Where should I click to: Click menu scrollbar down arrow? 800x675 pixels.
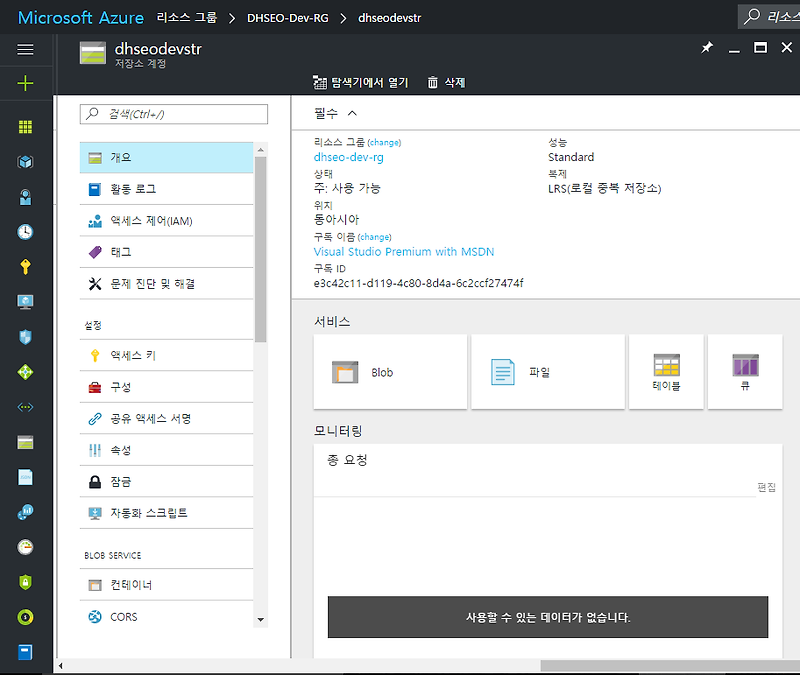261,620
